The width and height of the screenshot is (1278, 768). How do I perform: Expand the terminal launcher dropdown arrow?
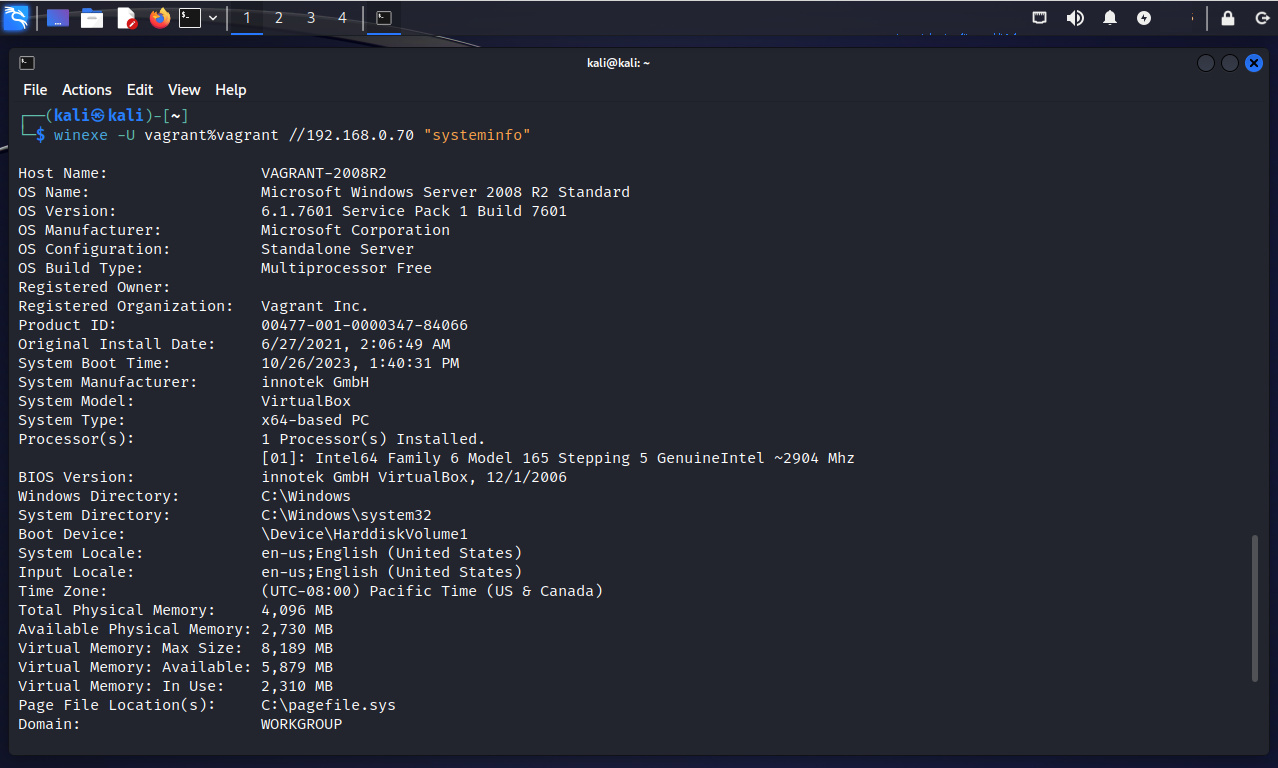pyautogui.click(x=213, y=18)
